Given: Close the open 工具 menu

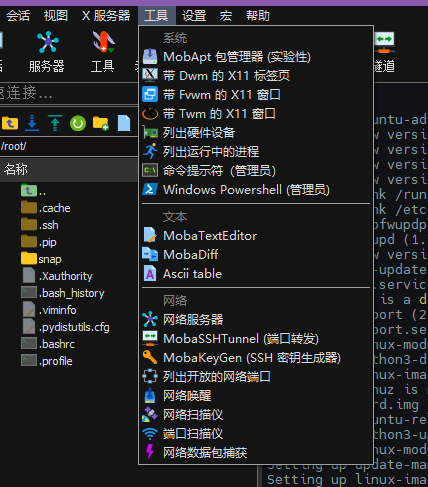Looking at the screenshot, I should click(156, 16).
